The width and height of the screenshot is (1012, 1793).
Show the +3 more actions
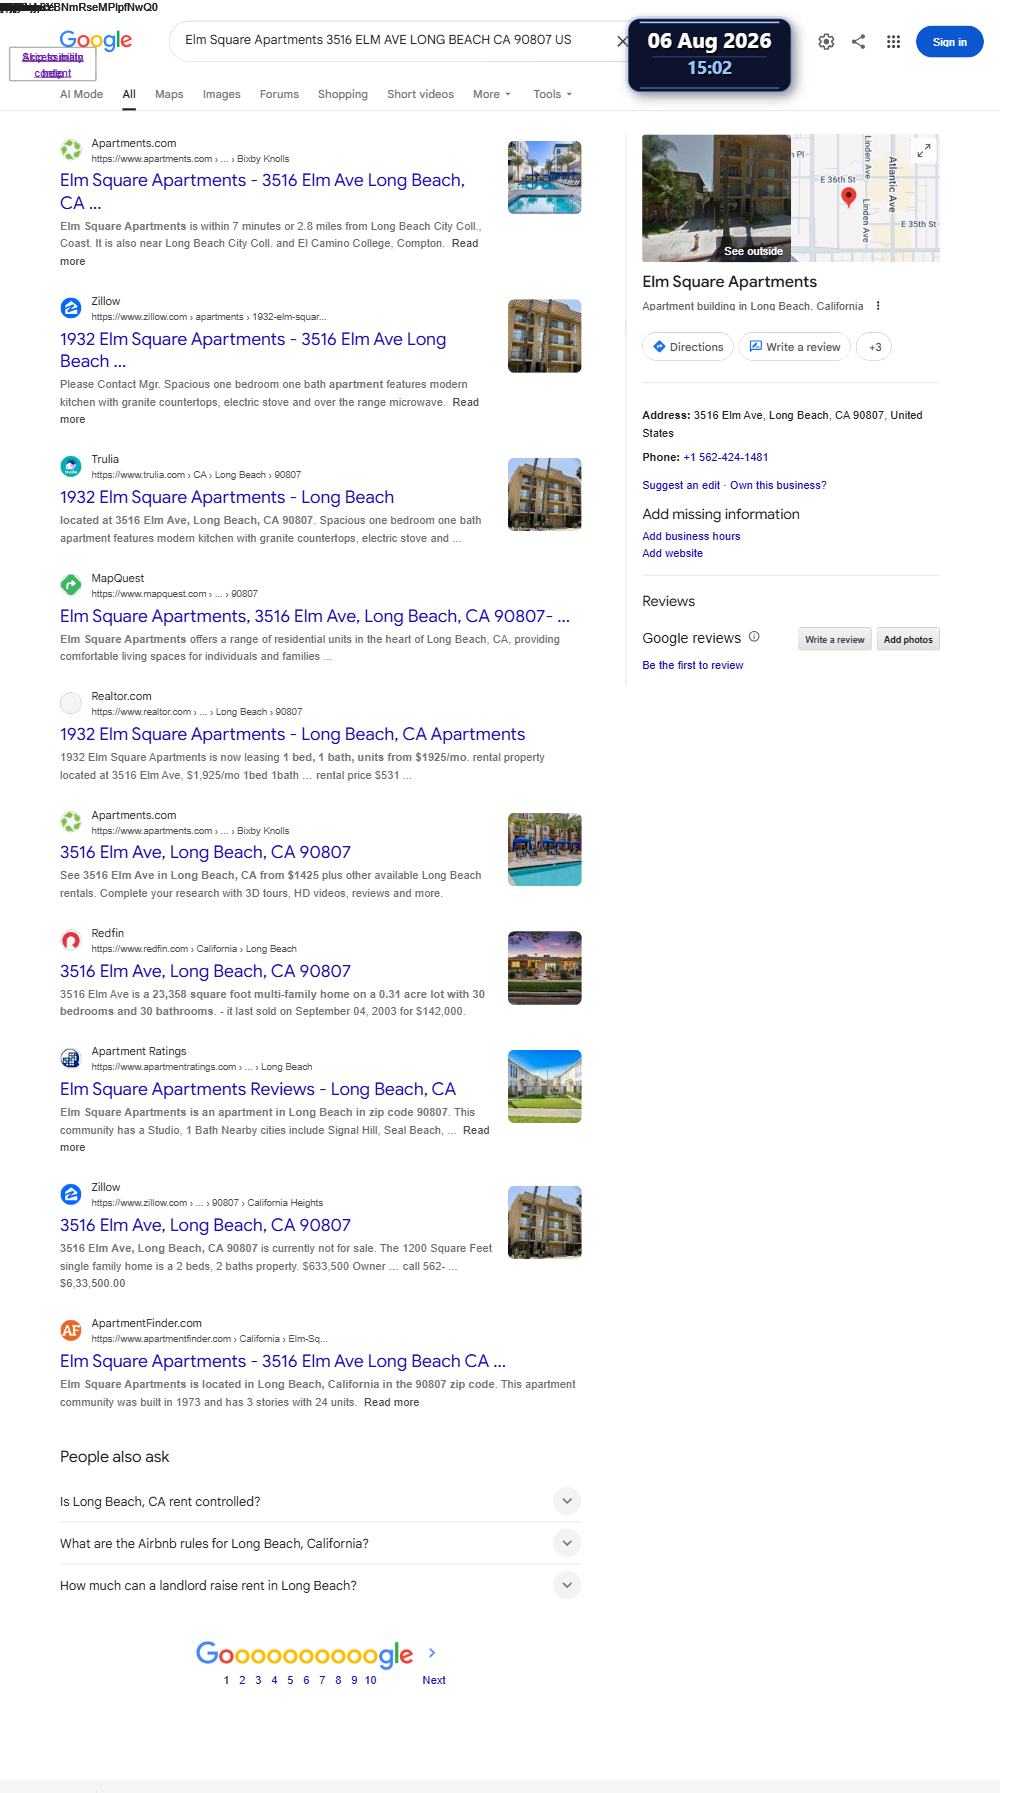[875, 347]
